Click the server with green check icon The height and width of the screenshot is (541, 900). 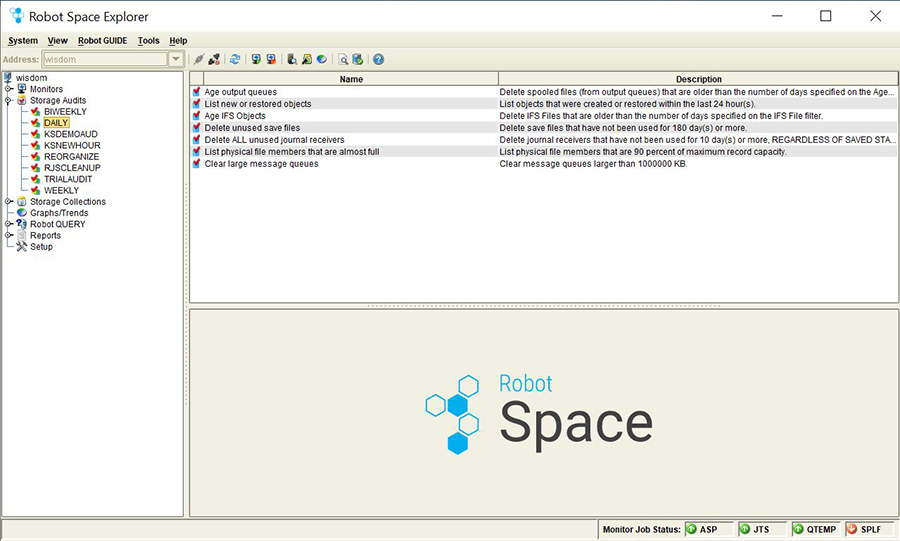(x=358, y=59)
